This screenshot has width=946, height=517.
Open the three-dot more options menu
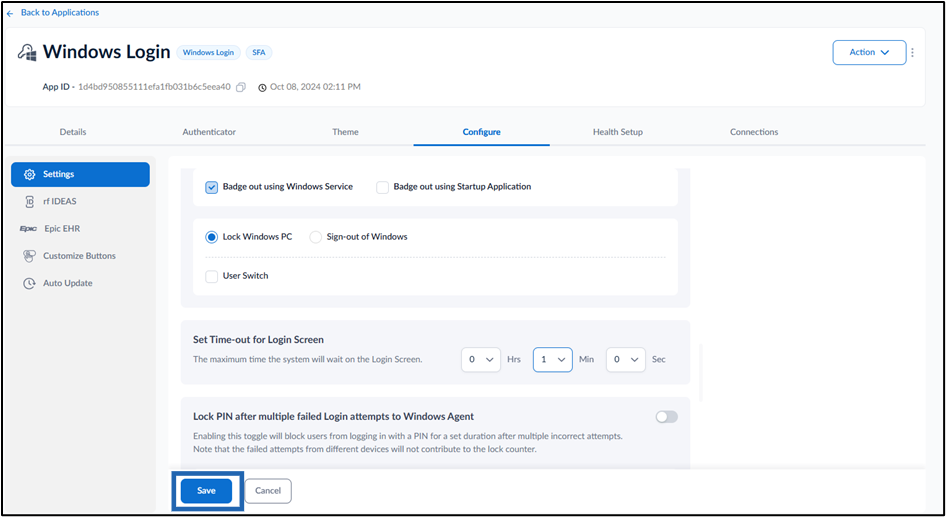[912, 52]
